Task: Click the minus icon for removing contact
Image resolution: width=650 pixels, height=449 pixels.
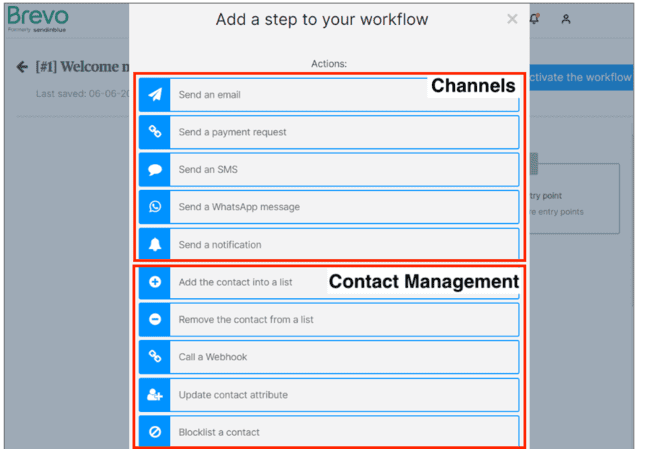Action: click(x=155, y=320)
